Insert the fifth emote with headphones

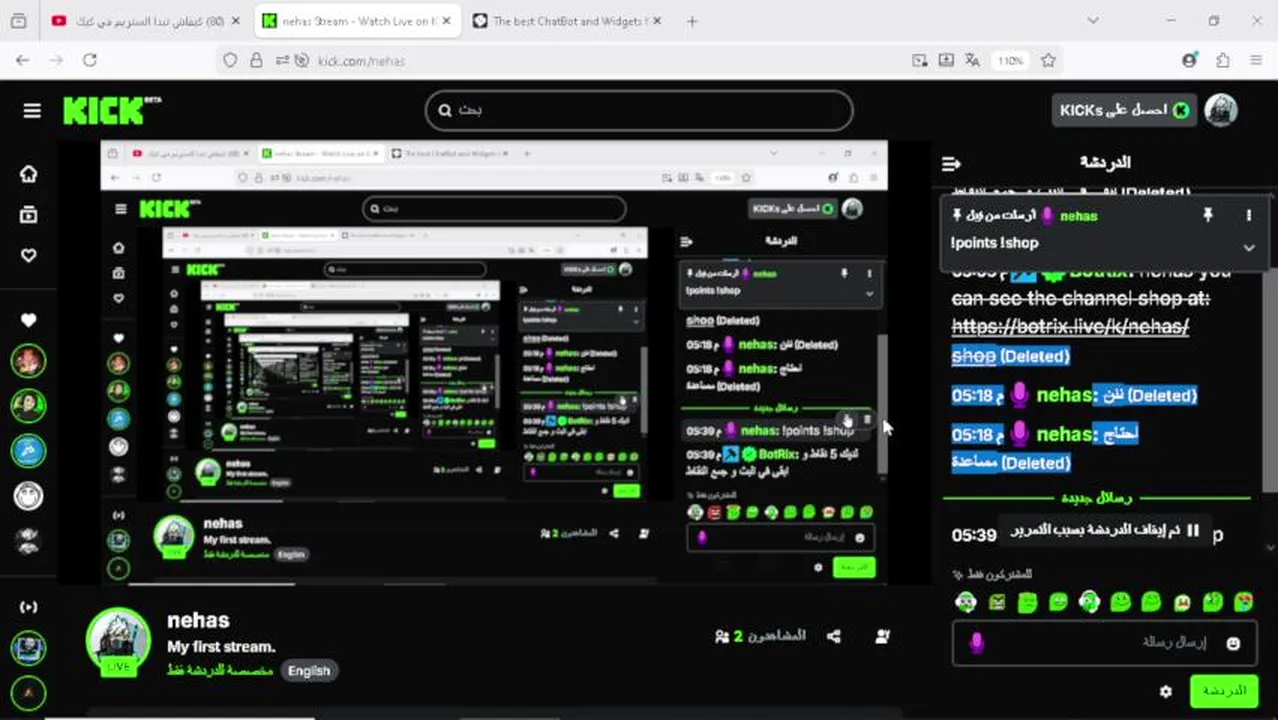pos(1089,602)
